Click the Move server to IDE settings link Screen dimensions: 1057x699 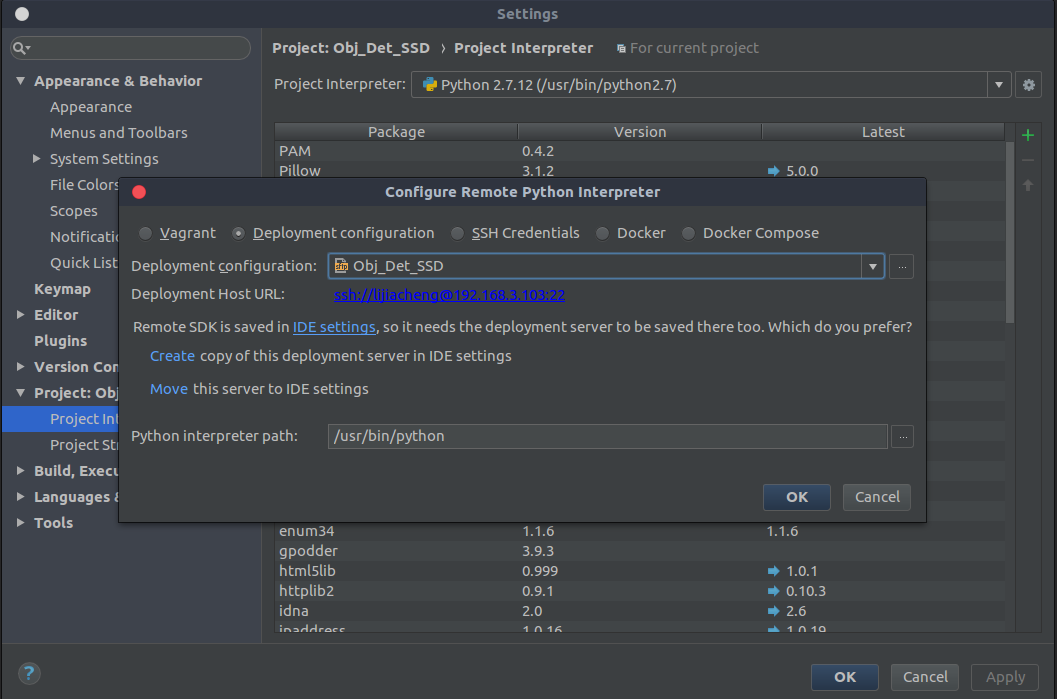pyautogui.click(x=169, y=389)
